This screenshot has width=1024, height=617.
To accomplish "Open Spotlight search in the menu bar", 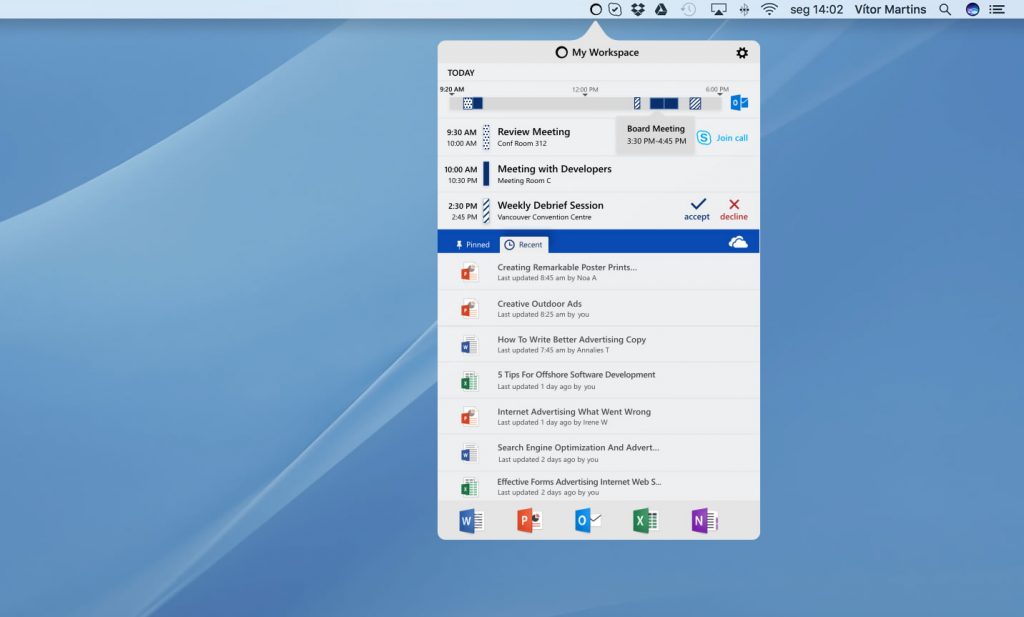I will pyautogui.click(x=945, y=9).
